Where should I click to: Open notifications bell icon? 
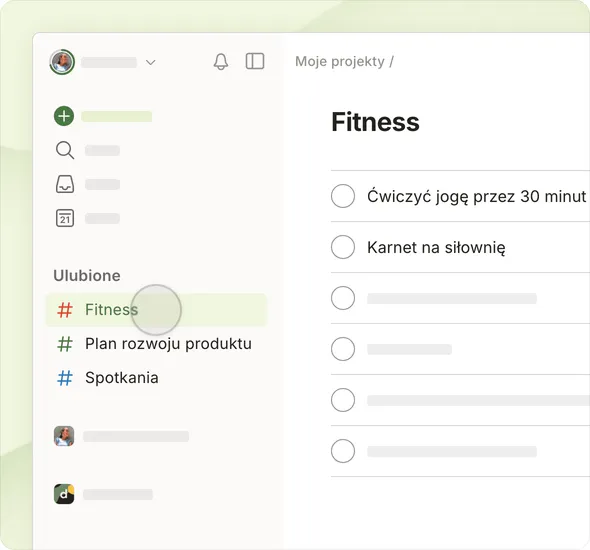pyautogui.click(x=221, y=61)
